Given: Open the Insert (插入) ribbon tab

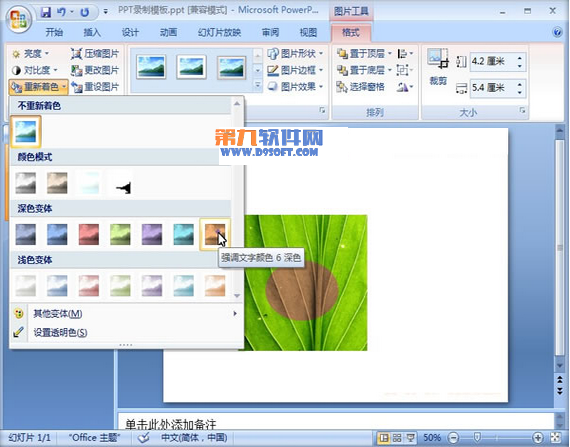Looking at the screenshot, I should 92,32.
